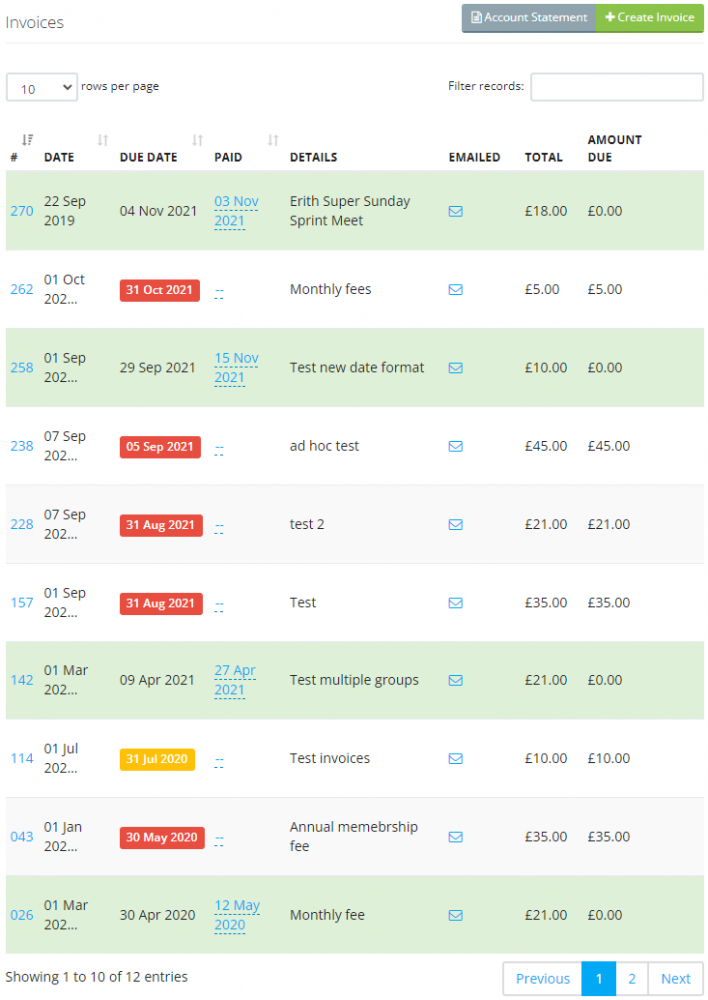Click the Create Invoice button

tap(649, 18)
